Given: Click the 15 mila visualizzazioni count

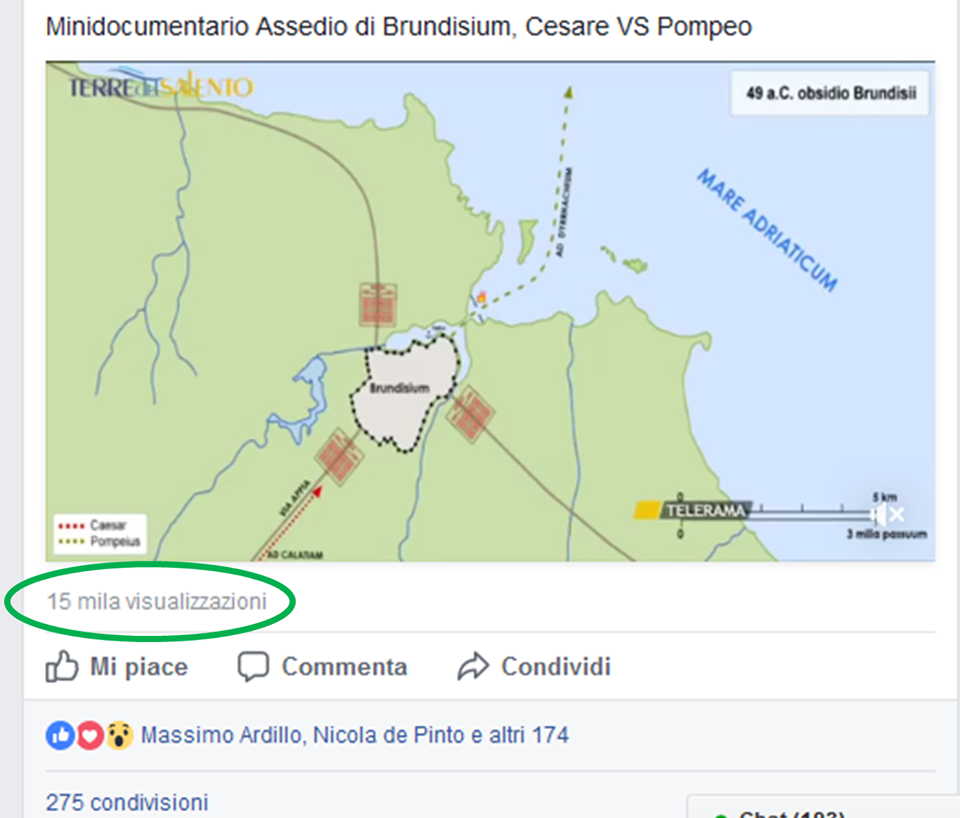Looking at the screenshot, I should tap(157, 601).
